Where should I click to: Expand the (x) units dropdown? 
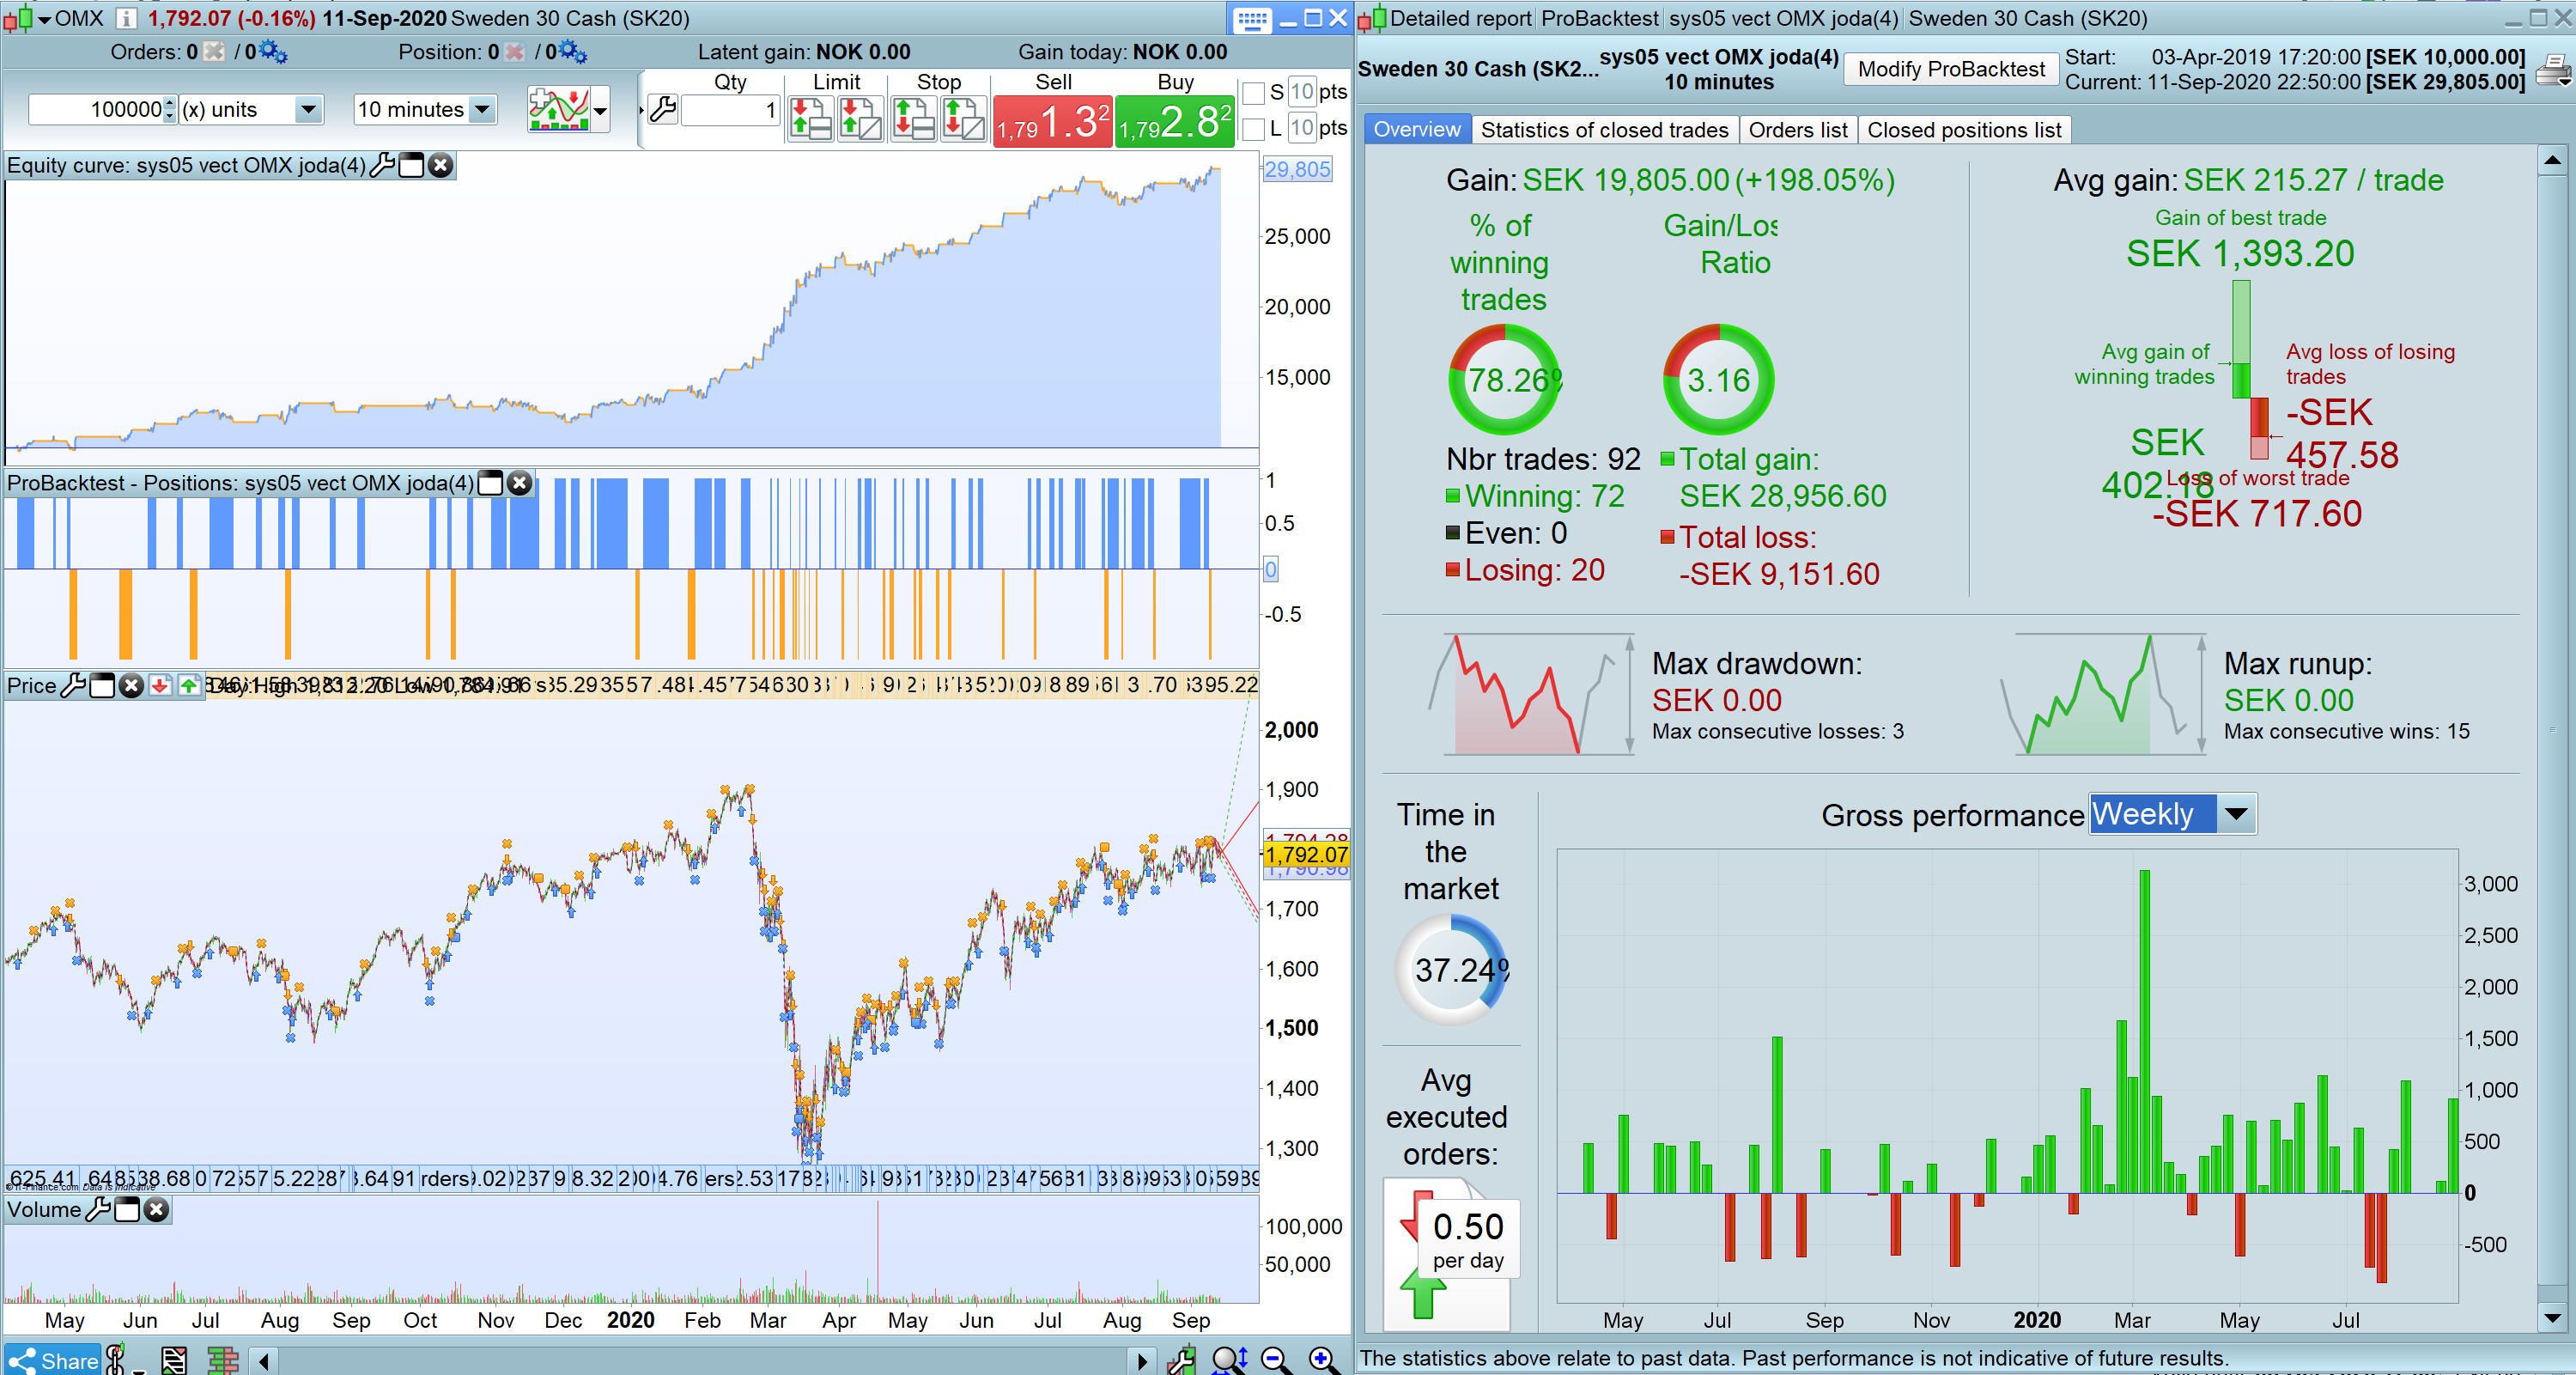(309, 109)
